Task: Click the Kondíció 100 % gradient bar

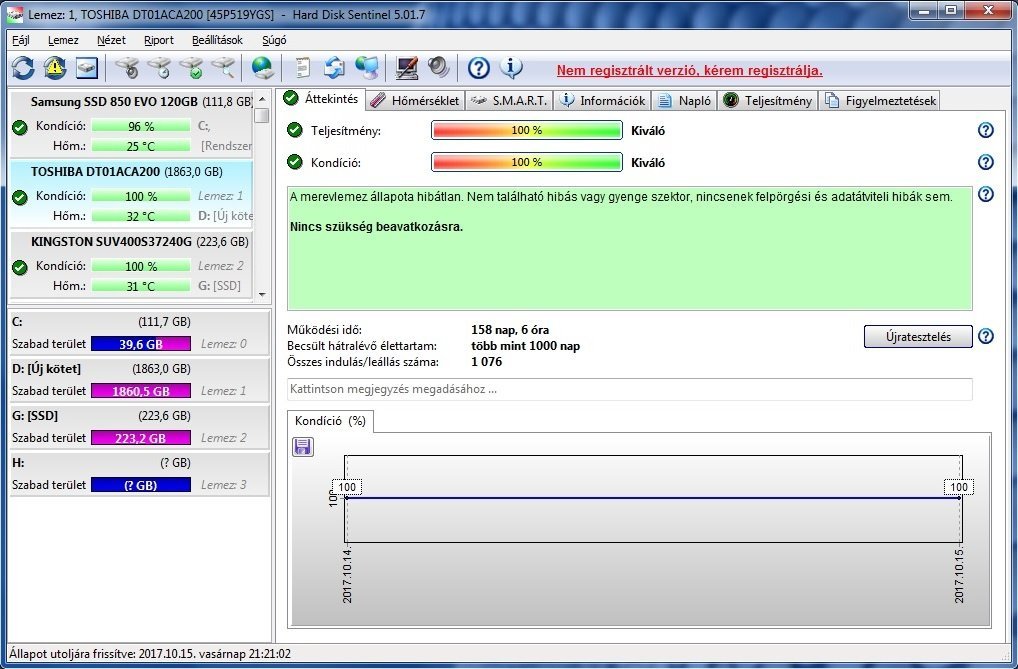Action: [x=527, y=162]
